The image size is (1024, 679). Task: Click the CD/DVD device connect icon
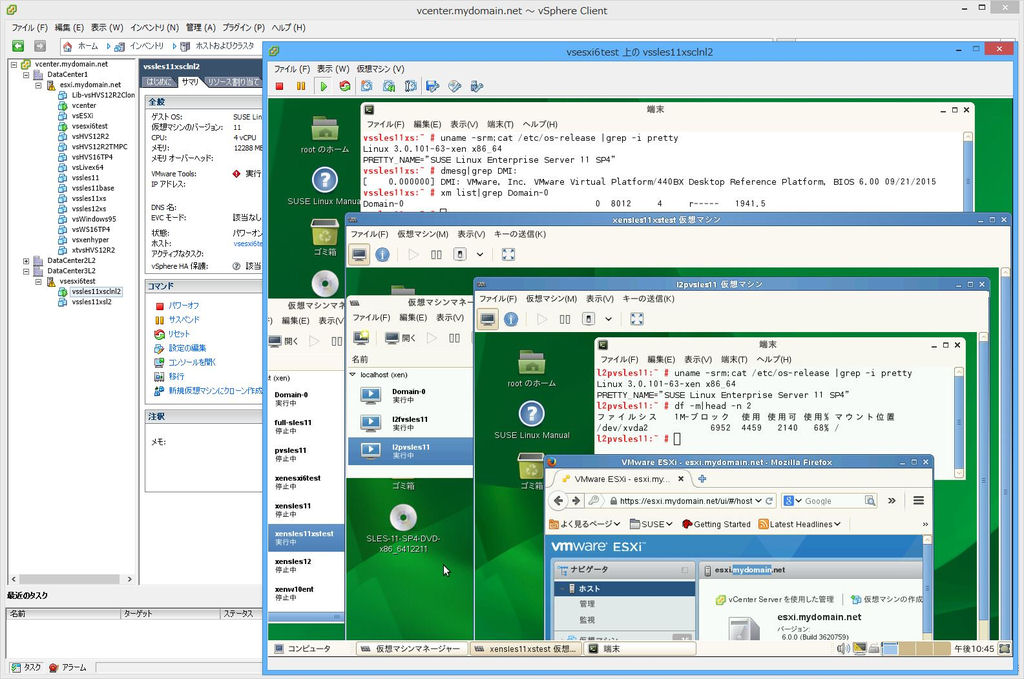[455, 86]
